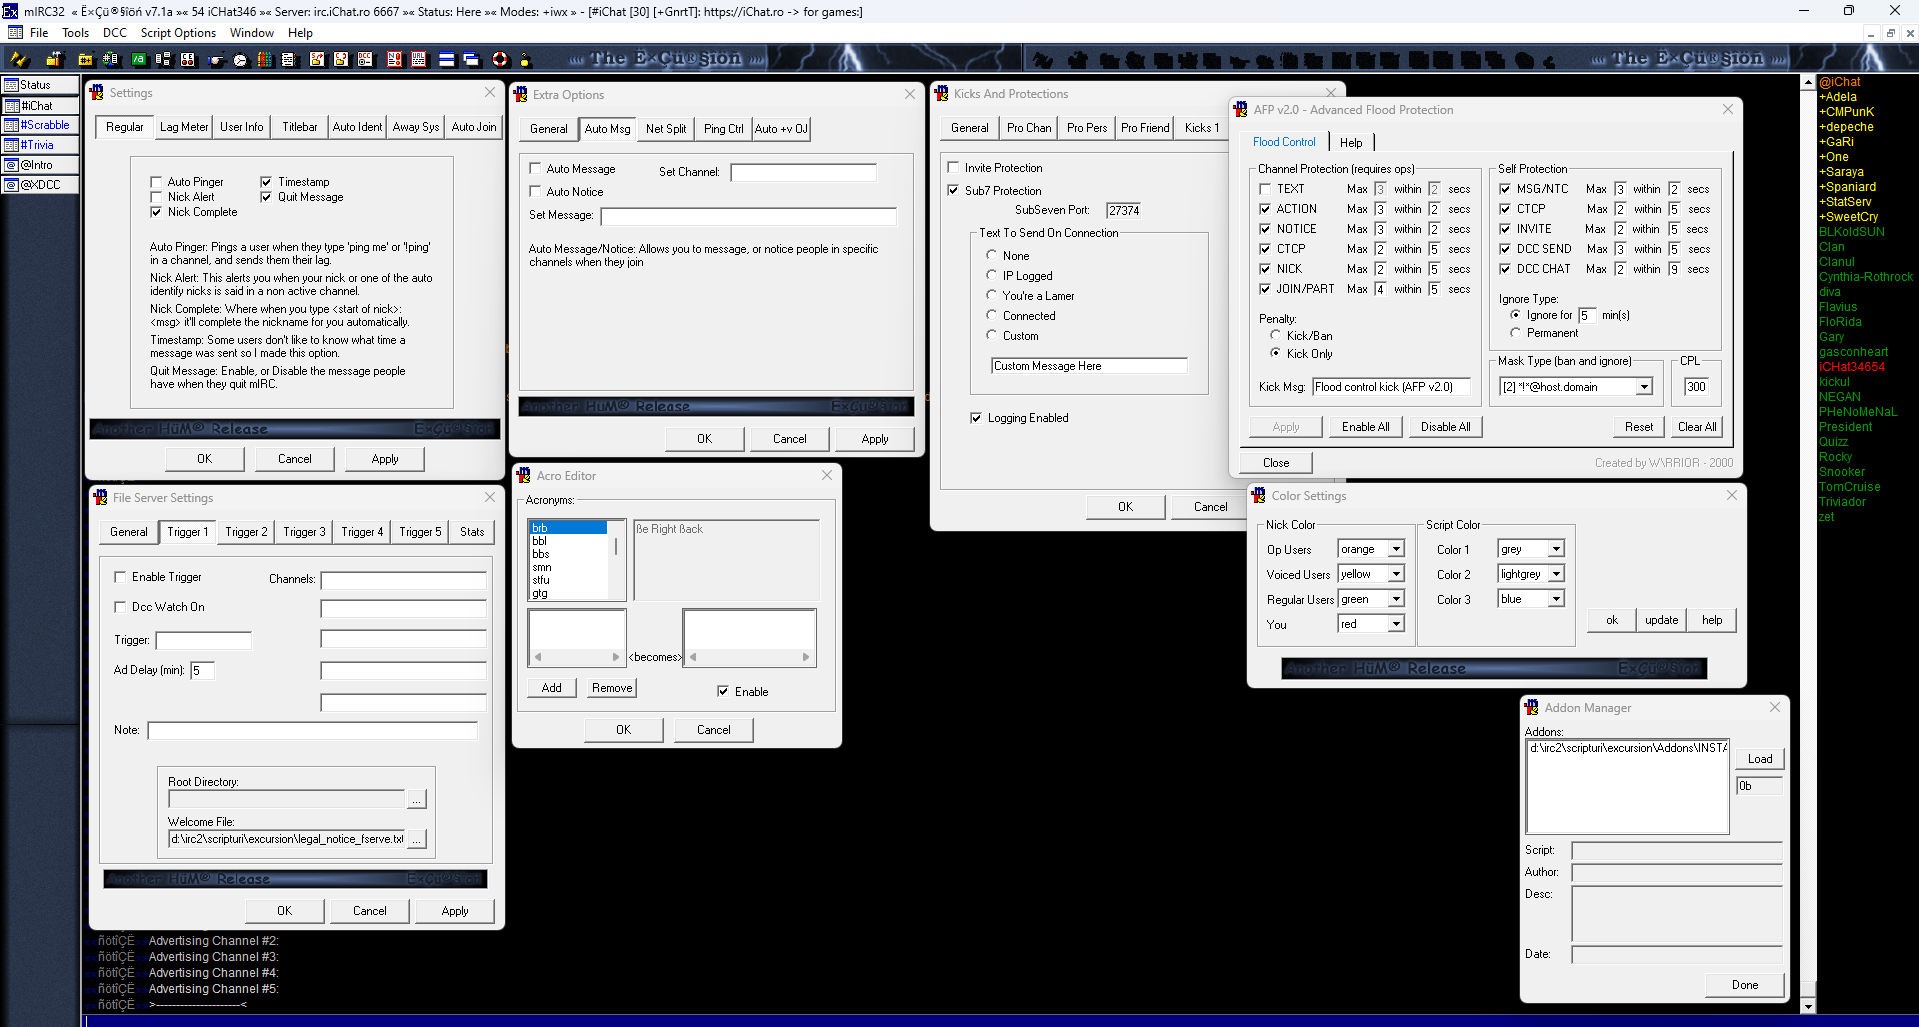Open the green /a Aliases editor icon
This screenshot has width=1919, height=1027.
[139, 59]
